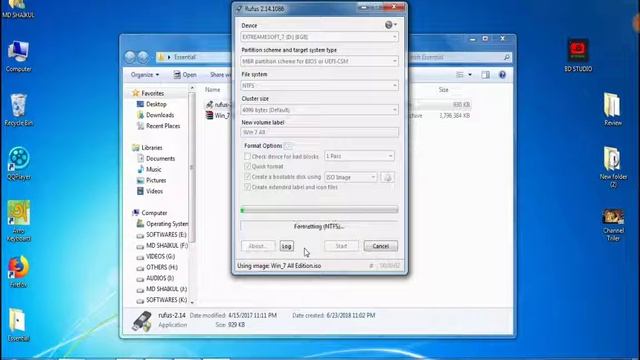Toggle Check device for bad blocks
Viewport: 640px width, 360px height.
click(x=247, y=156)
